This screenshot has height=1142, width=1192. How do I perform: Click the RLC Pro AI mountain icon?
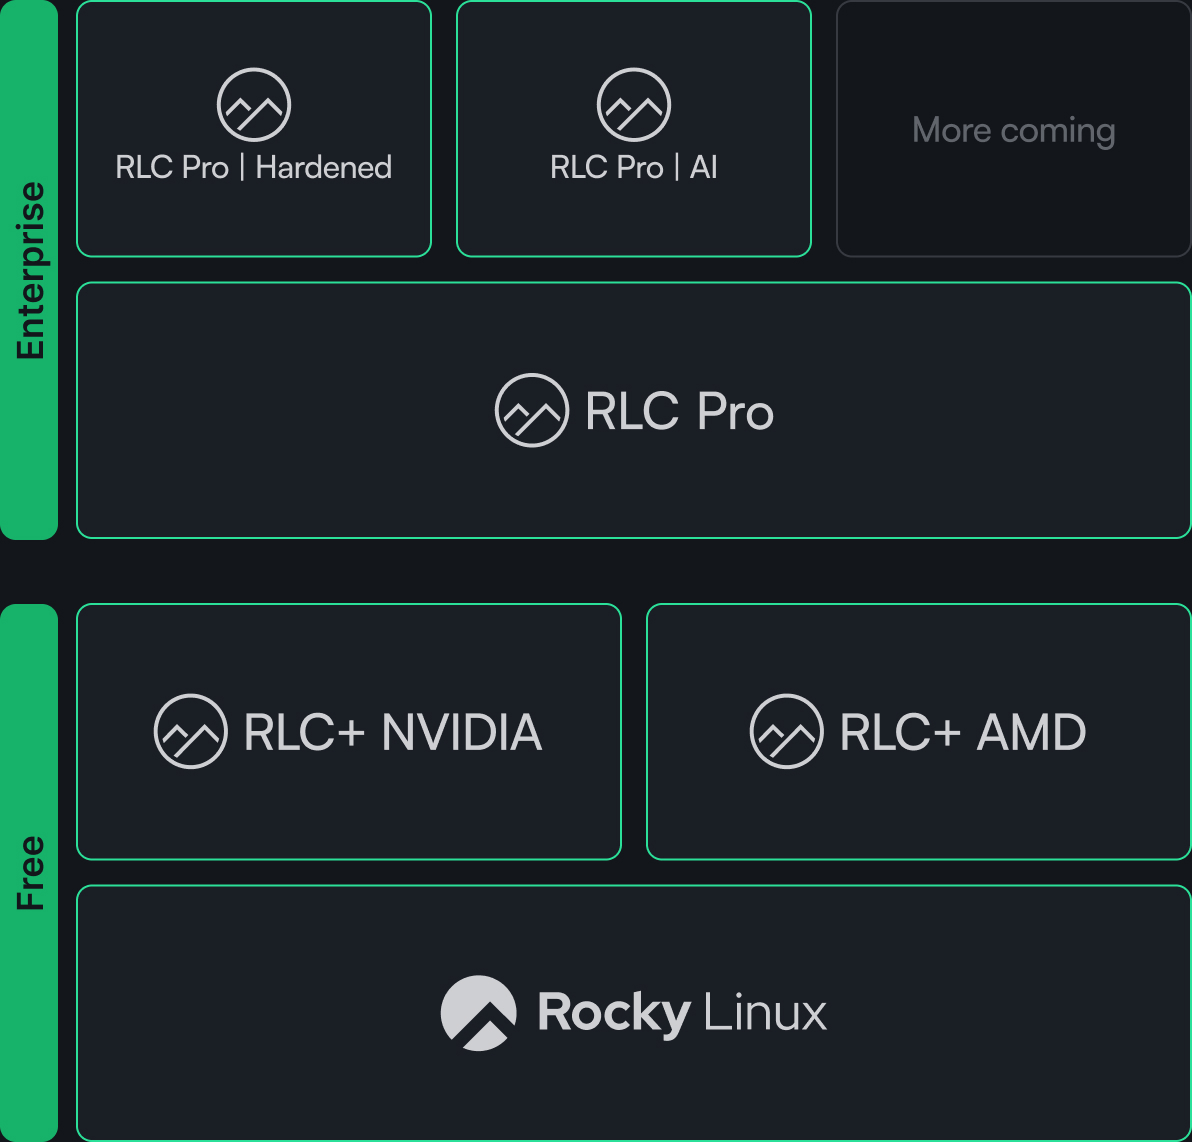pos(634,105)
